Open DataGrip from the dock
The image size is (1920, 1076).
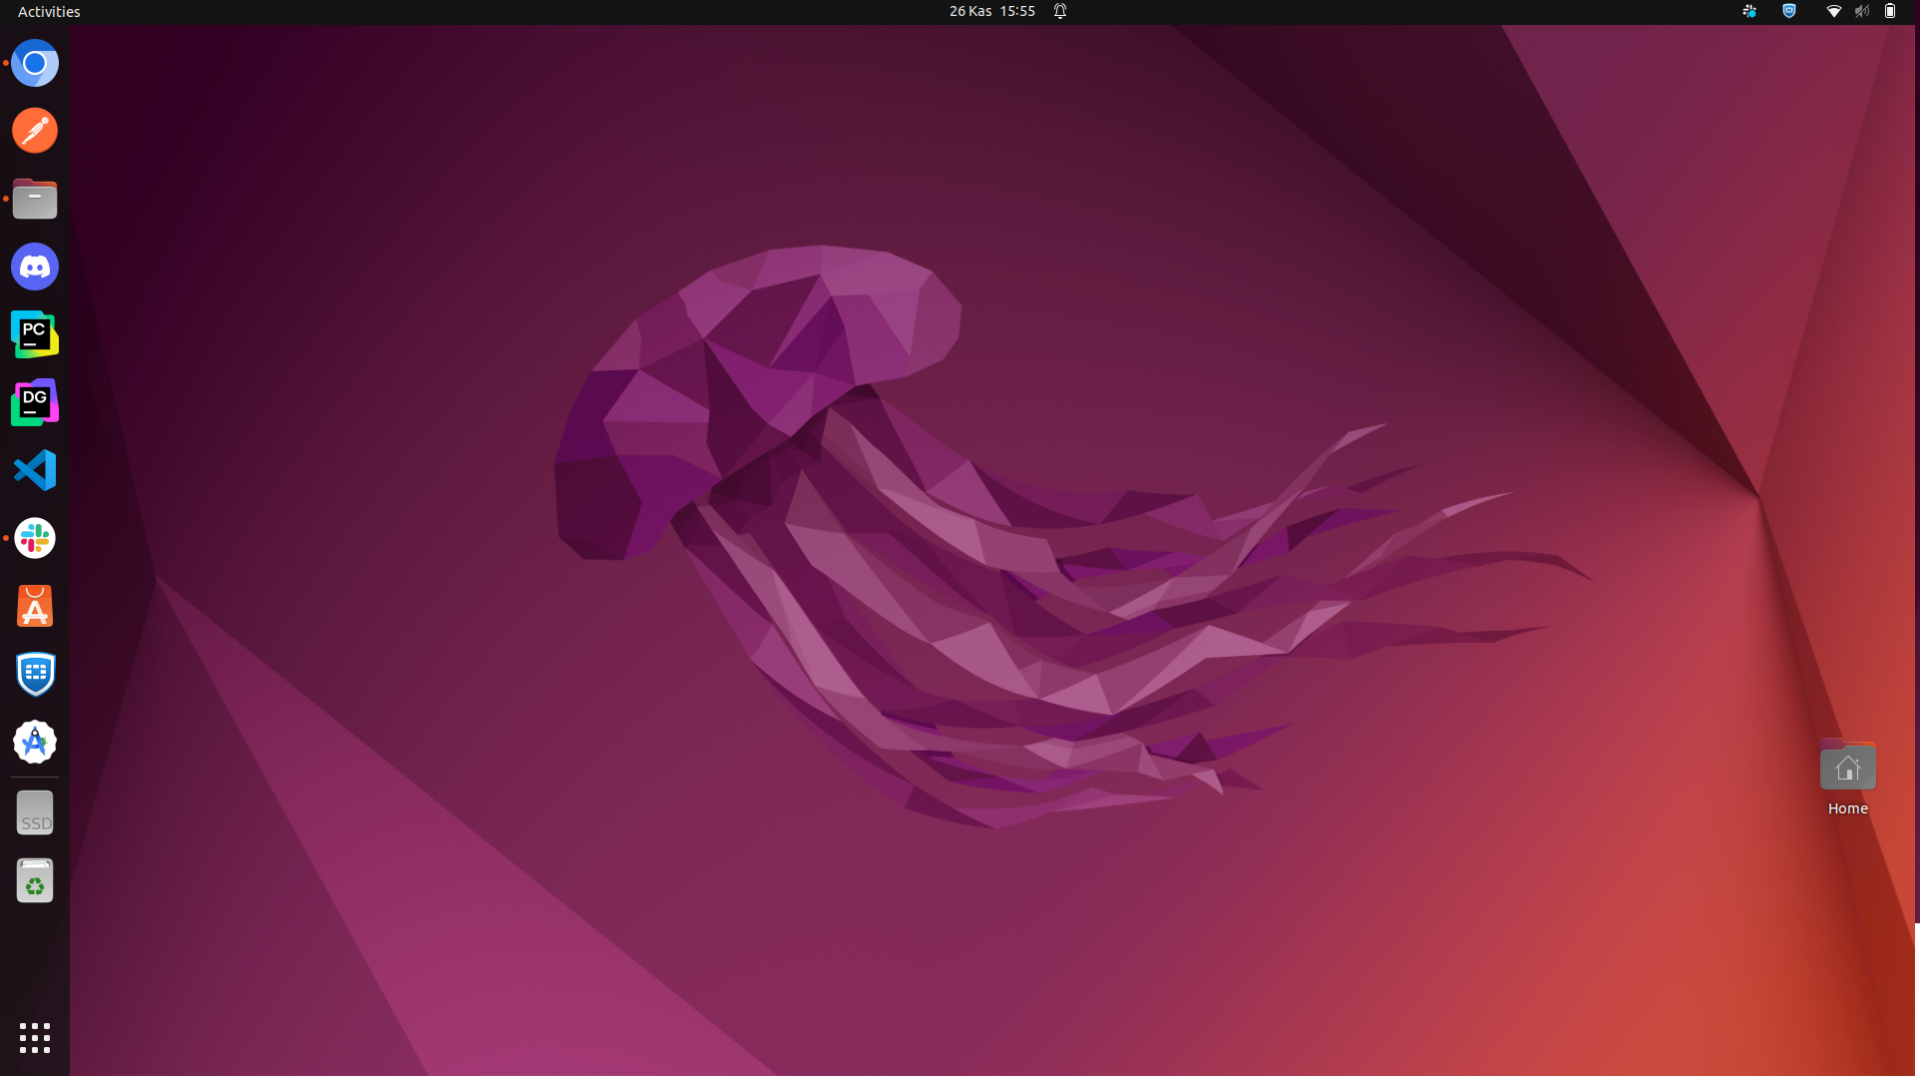click(35, 402)
